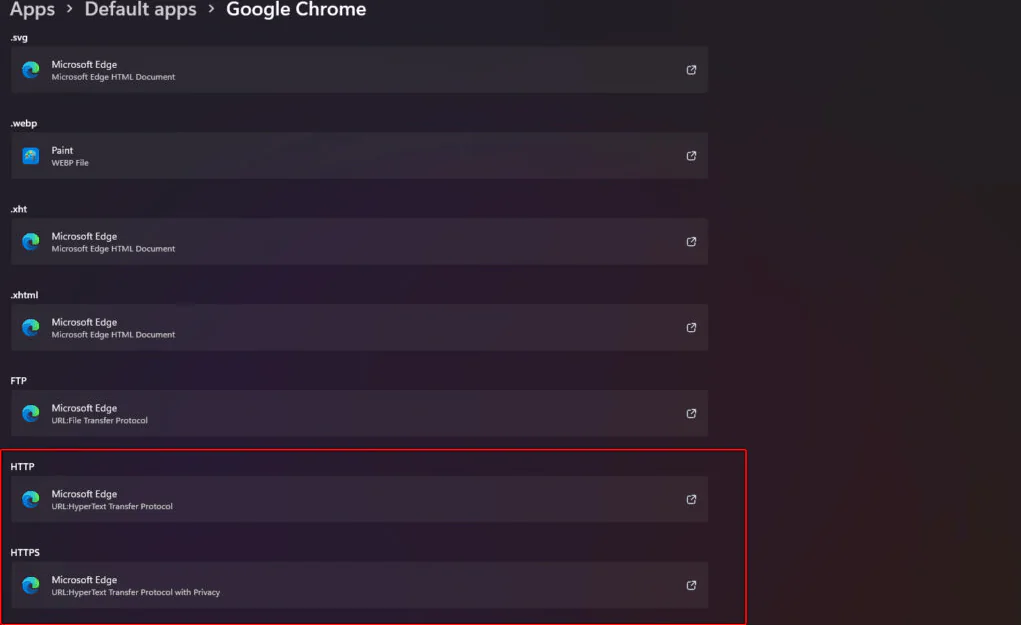Click the Paint icon in the .webp row
Screen dimensions: 1021x625
(x=31, y=156)
